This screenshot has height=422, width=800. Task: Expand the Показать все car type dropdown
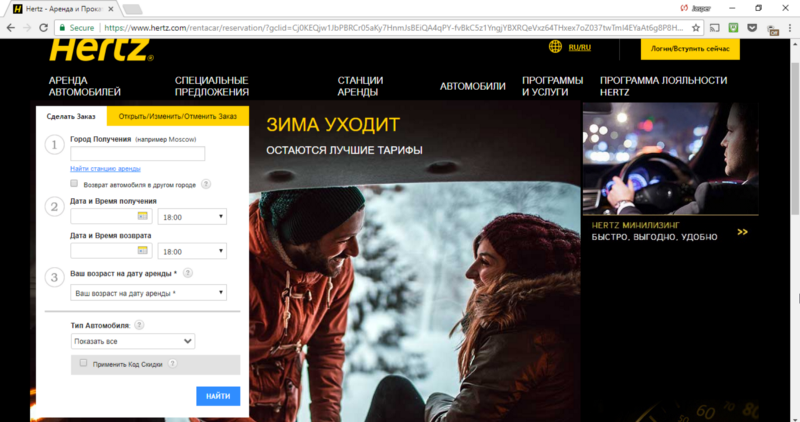[x=133, y=341]
